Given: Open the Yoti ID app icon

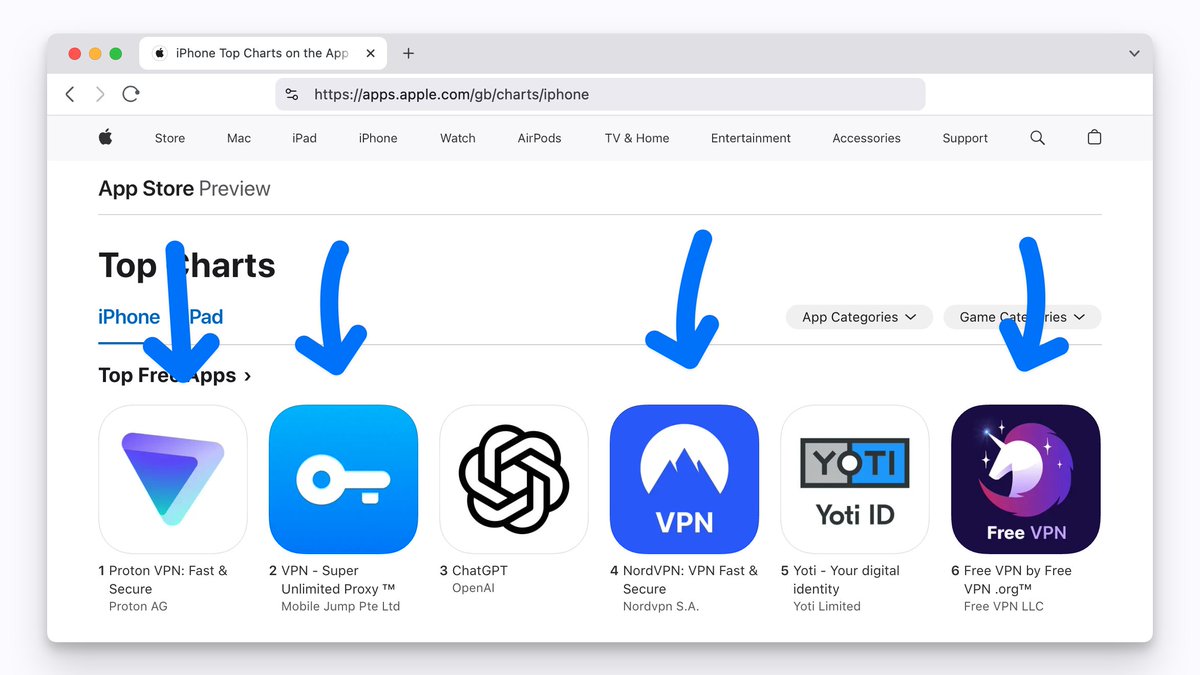Looking at the screenshot, I should [855, 479].
